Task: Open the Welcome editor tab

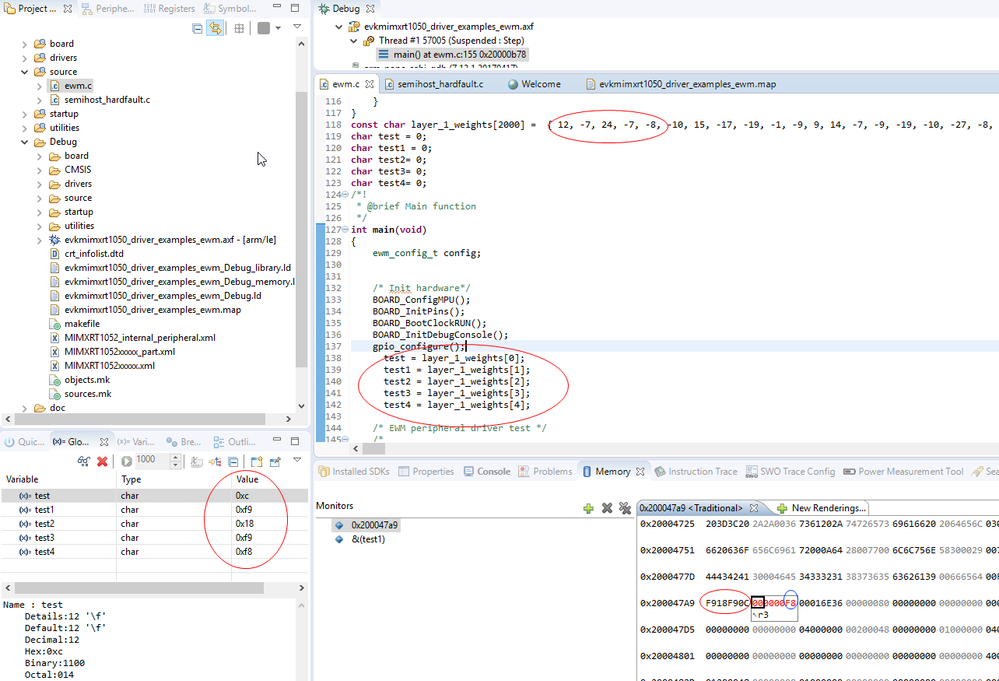Action: click(534, 84)
